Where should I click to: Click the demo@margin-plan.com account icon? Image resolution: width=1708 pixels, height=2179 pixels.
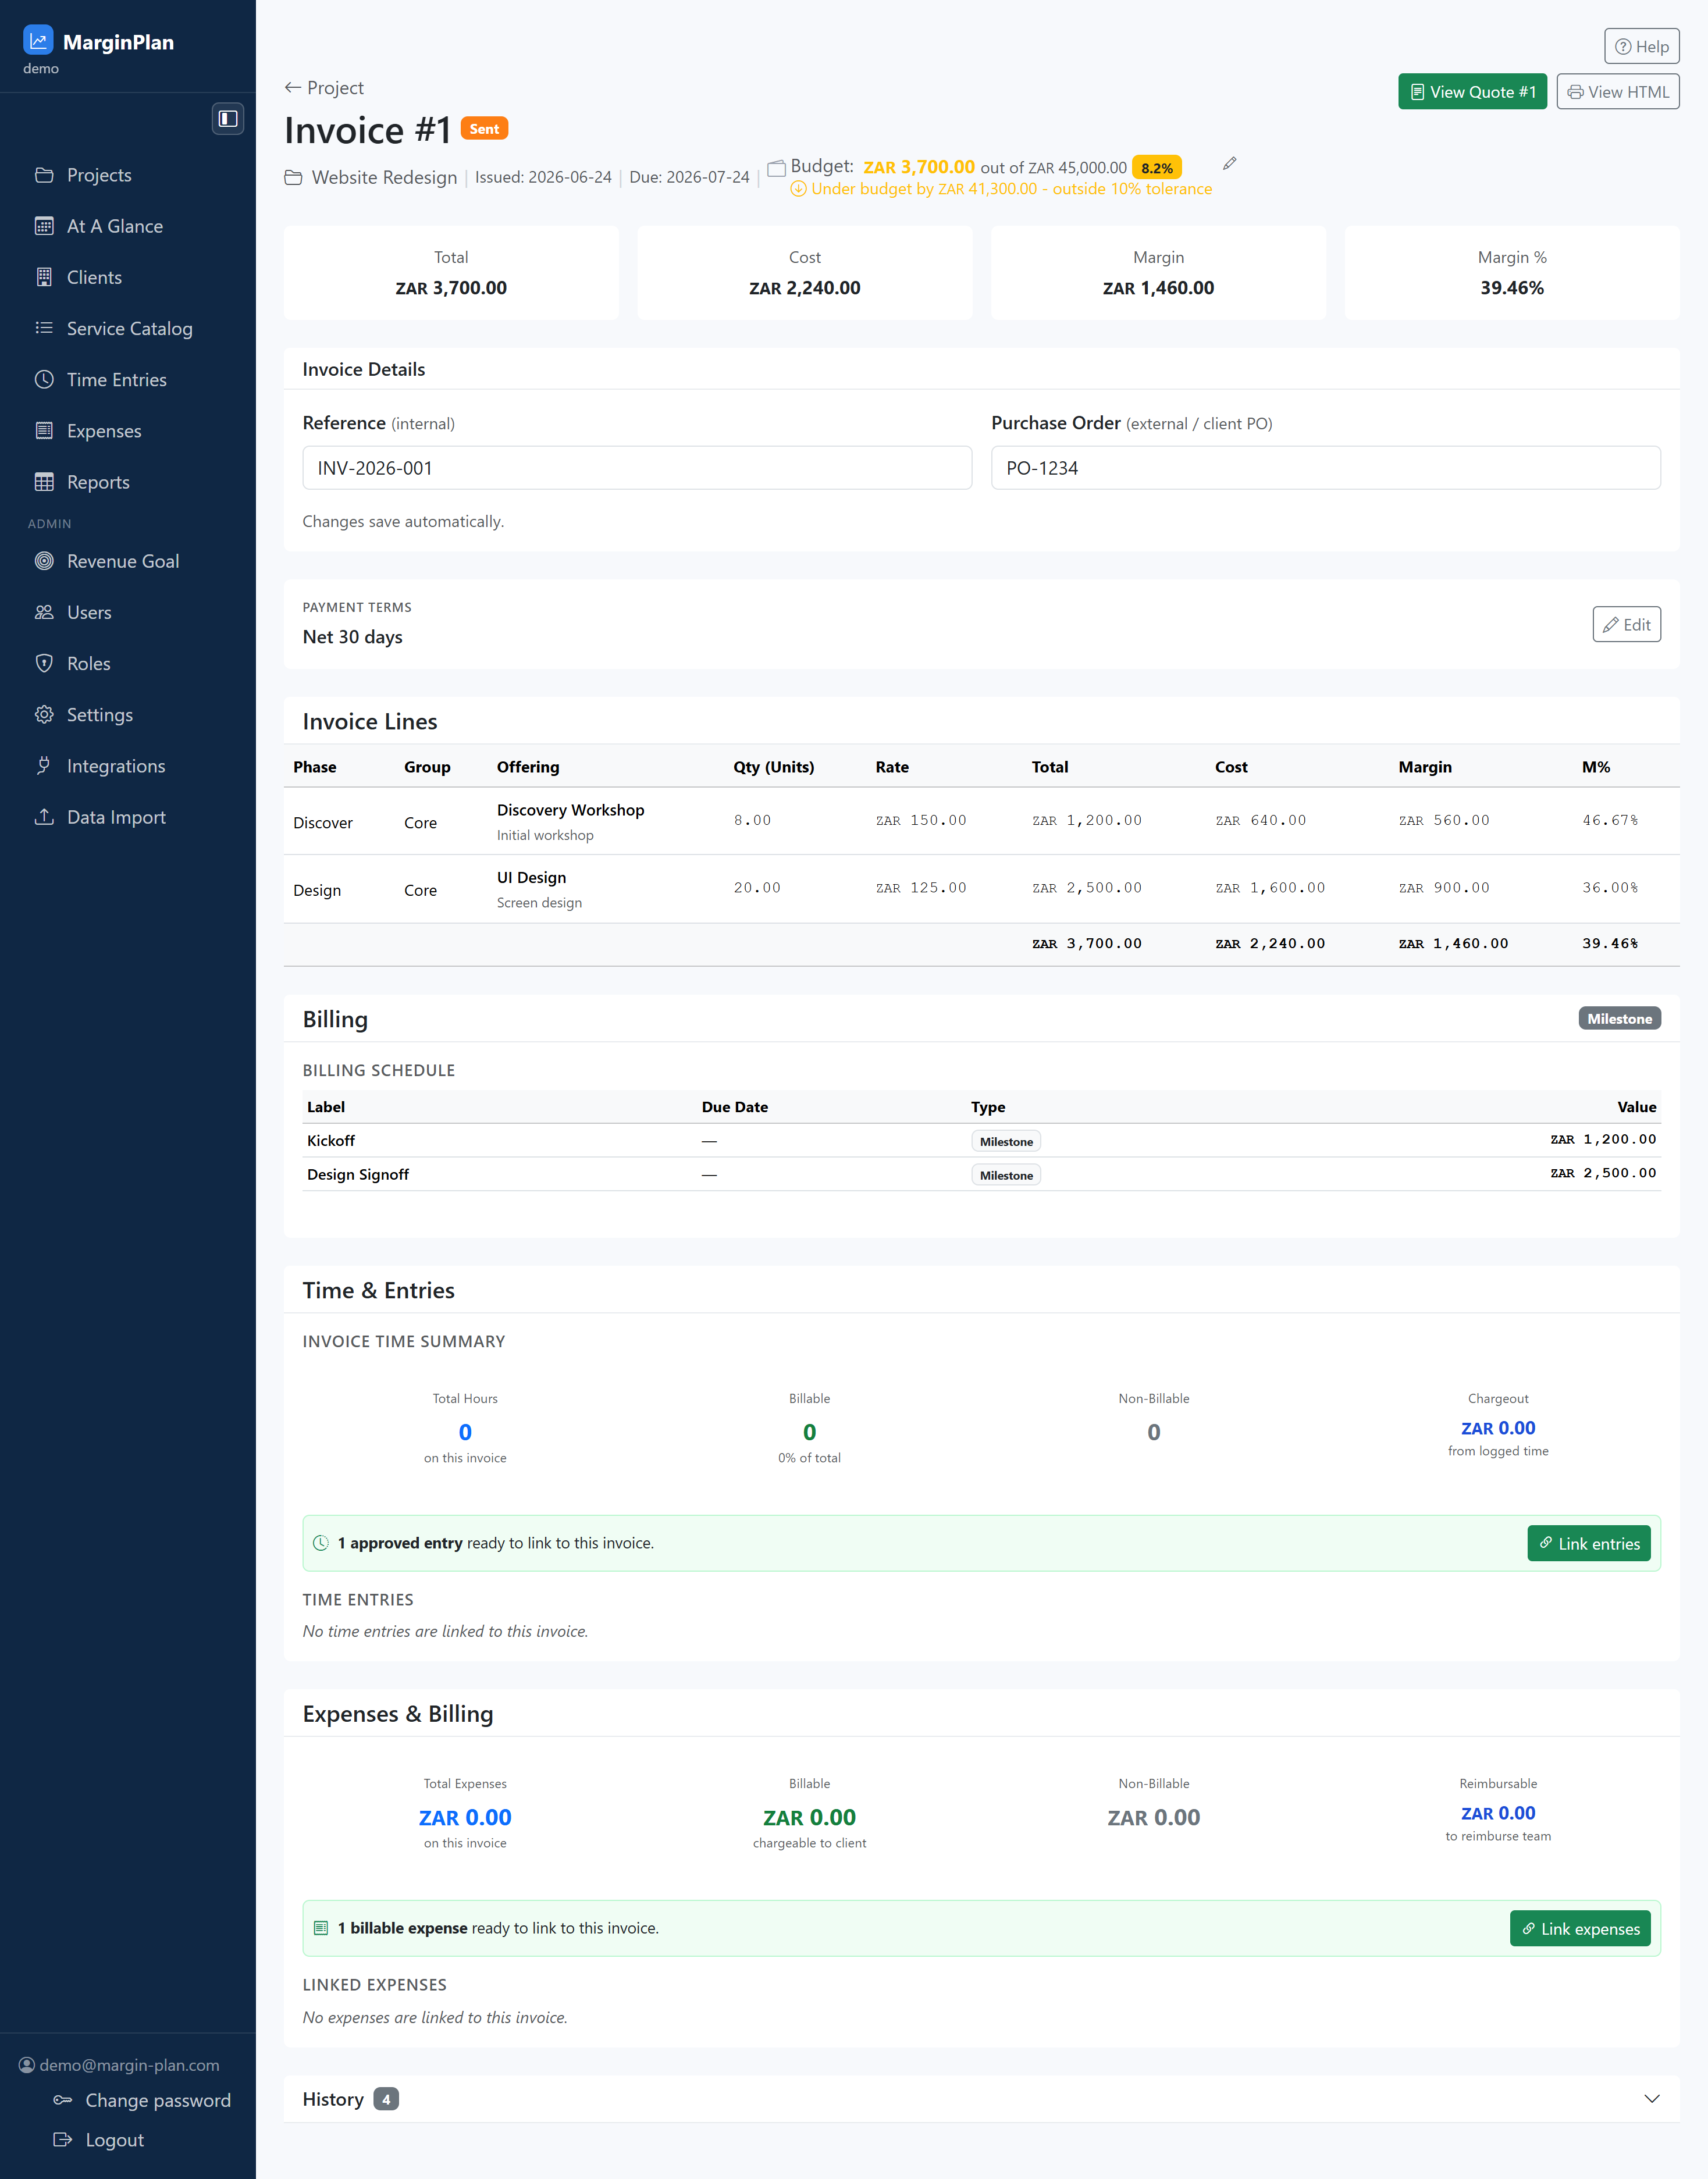(x=27, y=2065)
